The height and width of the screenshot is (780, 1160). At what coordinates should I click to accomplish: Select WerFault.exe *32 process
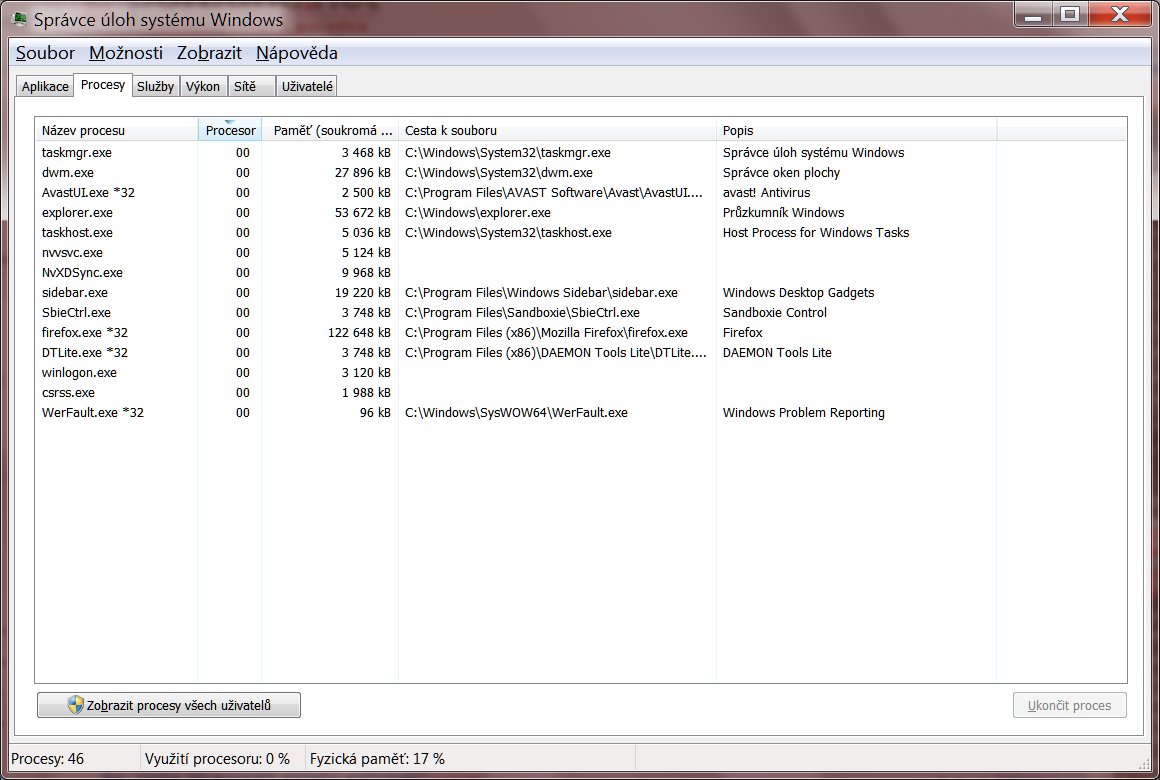(x=581, y=412)
